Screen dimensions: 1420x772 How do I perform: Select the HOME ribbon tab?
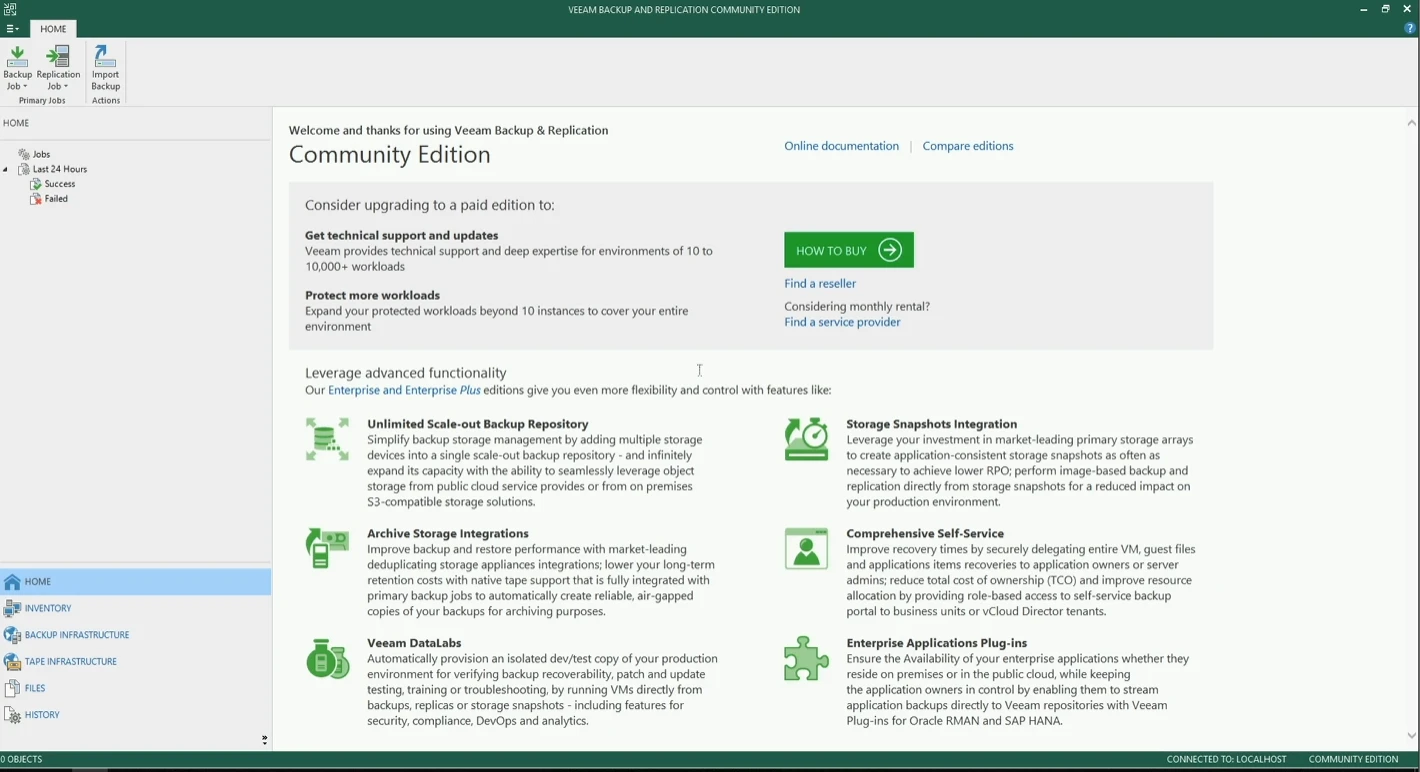point(53,29)
